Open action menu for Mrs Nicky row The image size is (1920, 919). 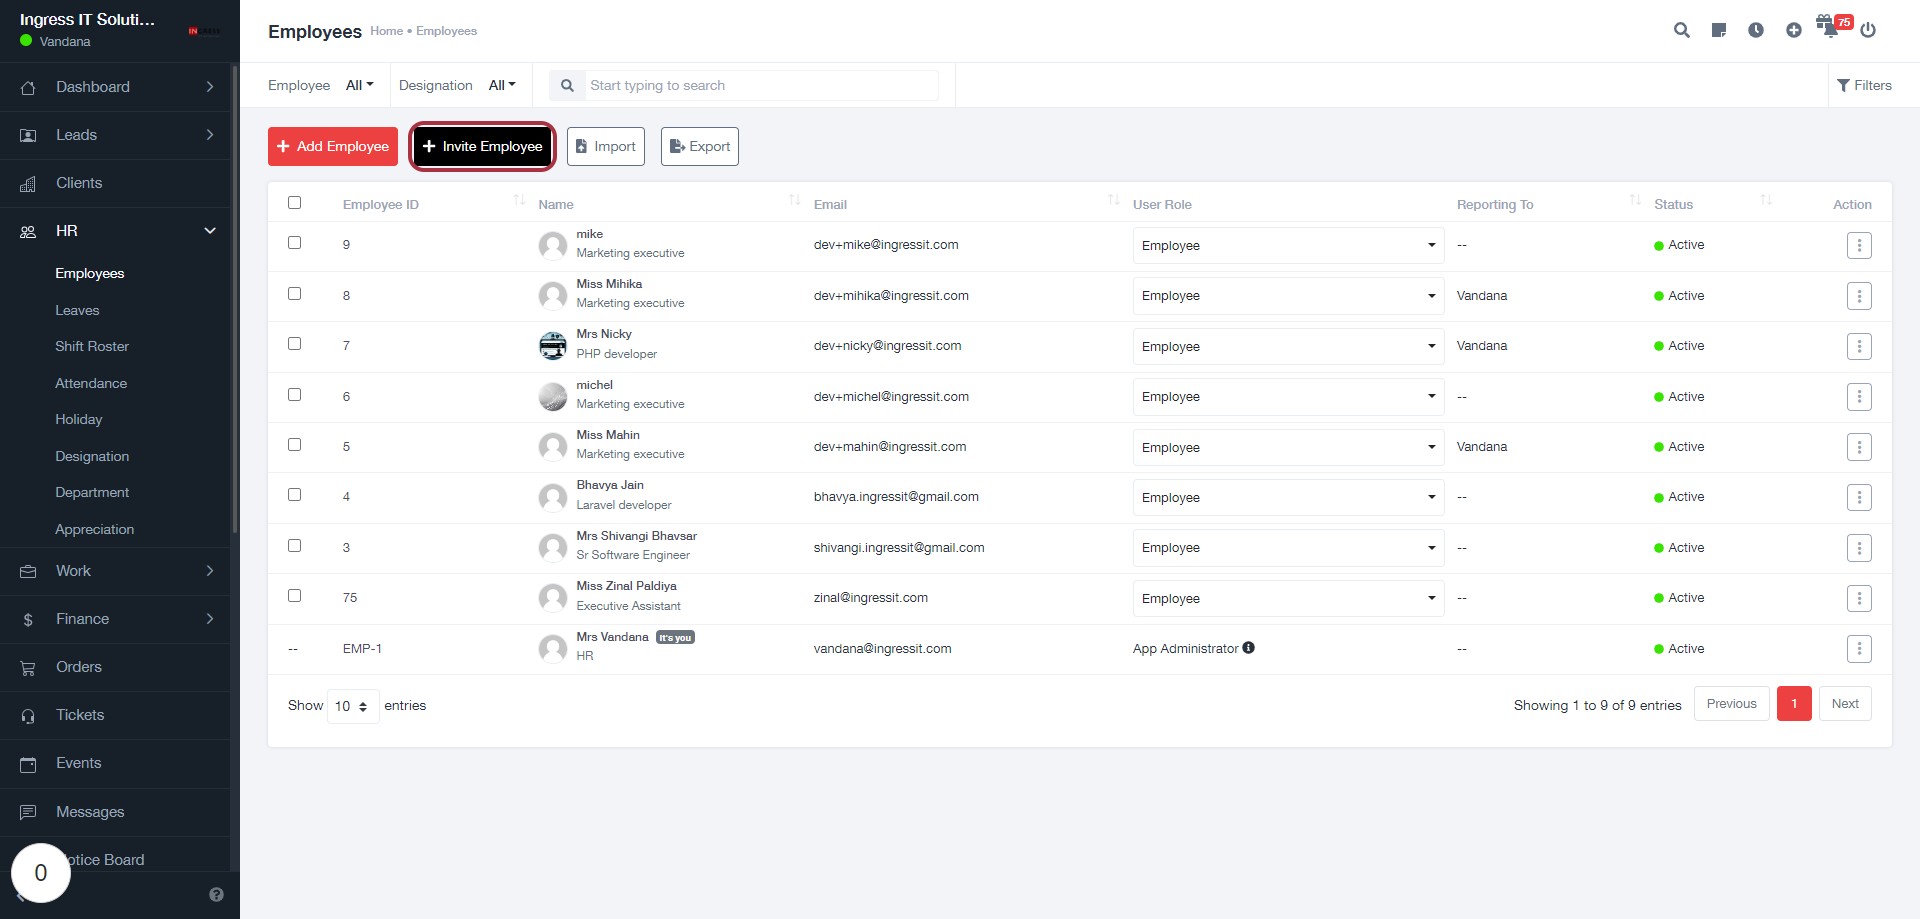(1859, 346)
